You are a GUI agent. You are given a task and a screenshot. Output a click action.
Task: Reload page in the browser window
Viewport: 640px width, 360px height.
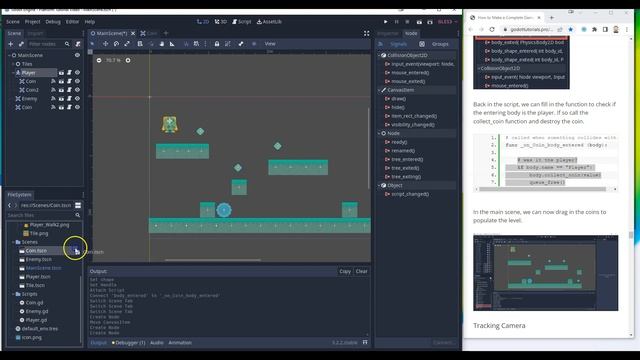pos(492,29)
